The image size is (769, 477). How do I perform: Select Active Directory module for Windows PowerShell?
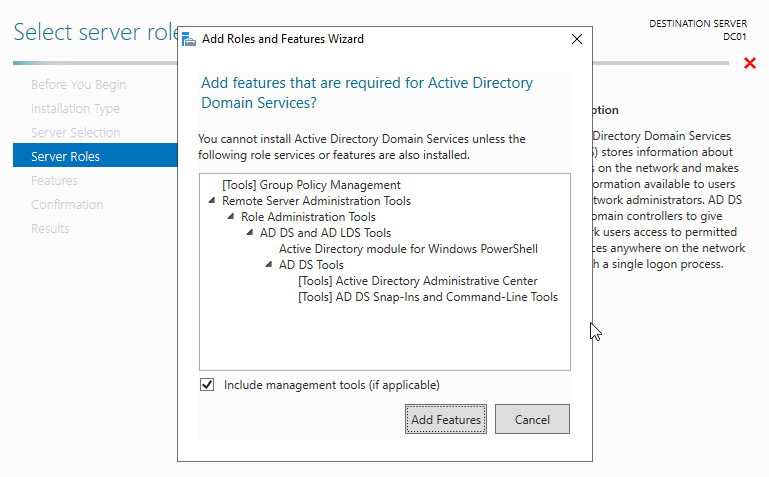click(x=408, y=249)
